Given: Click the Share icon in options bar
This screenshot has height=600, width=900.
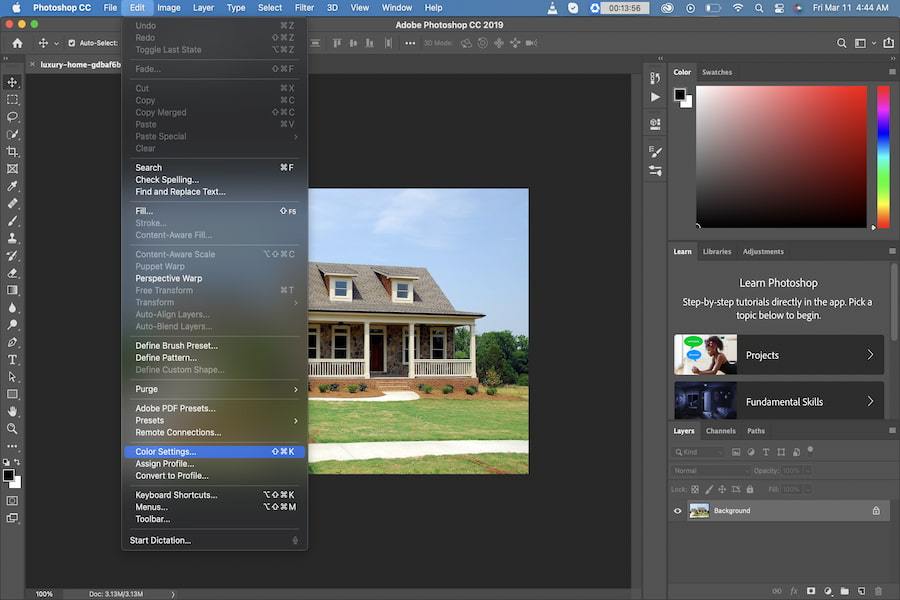Looking at the screenshot, I should [889, 43].
